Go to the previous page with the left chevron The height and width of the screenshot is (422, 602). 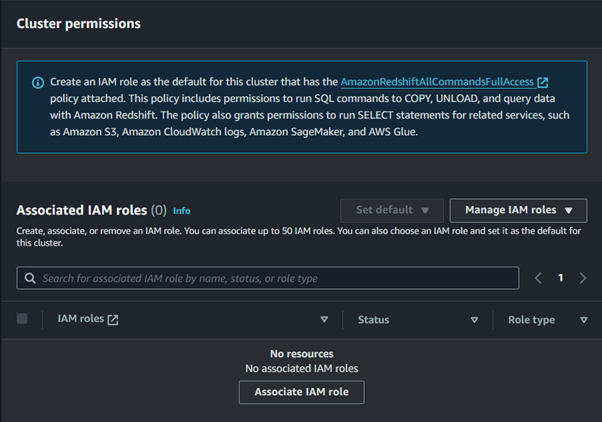538,278
